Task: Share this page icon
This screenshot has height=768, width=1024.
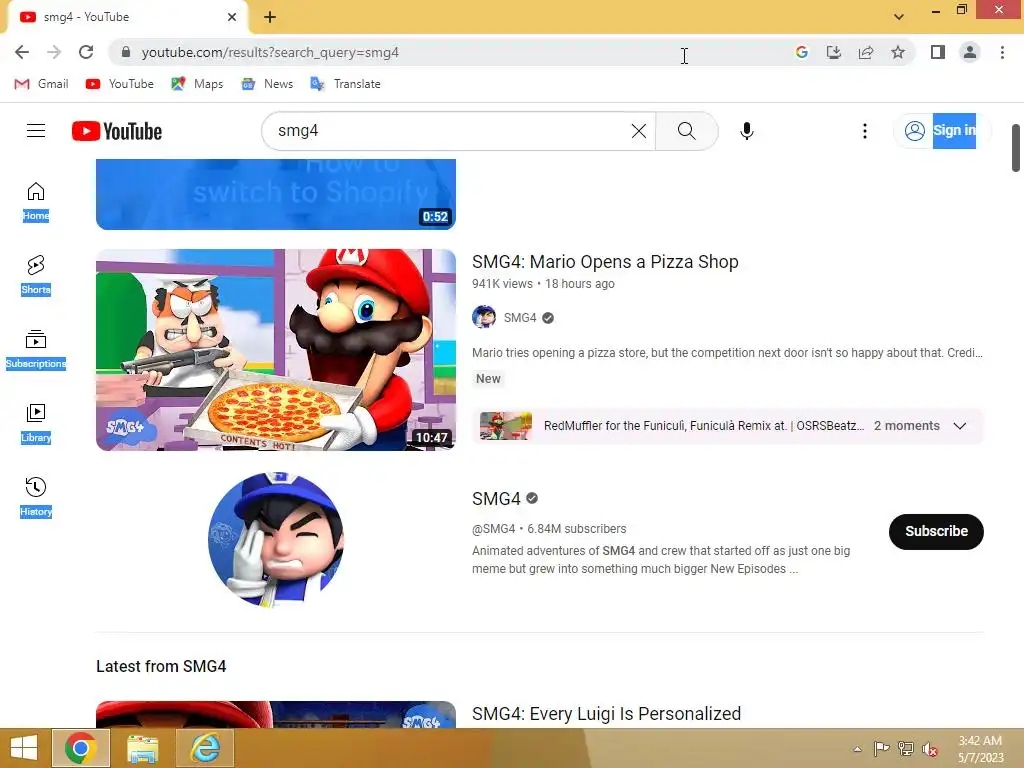Action: click(866, 52)
